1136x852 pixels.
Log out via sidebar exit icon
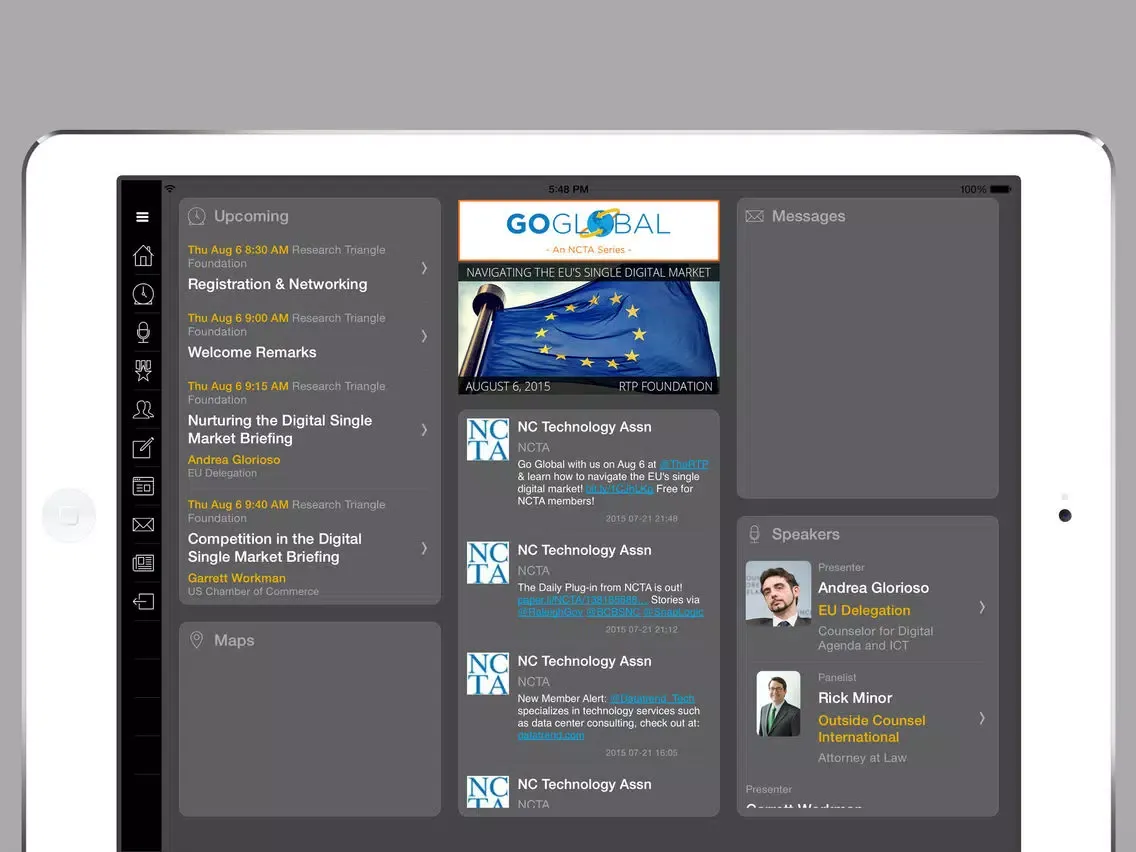coord(143,601)
